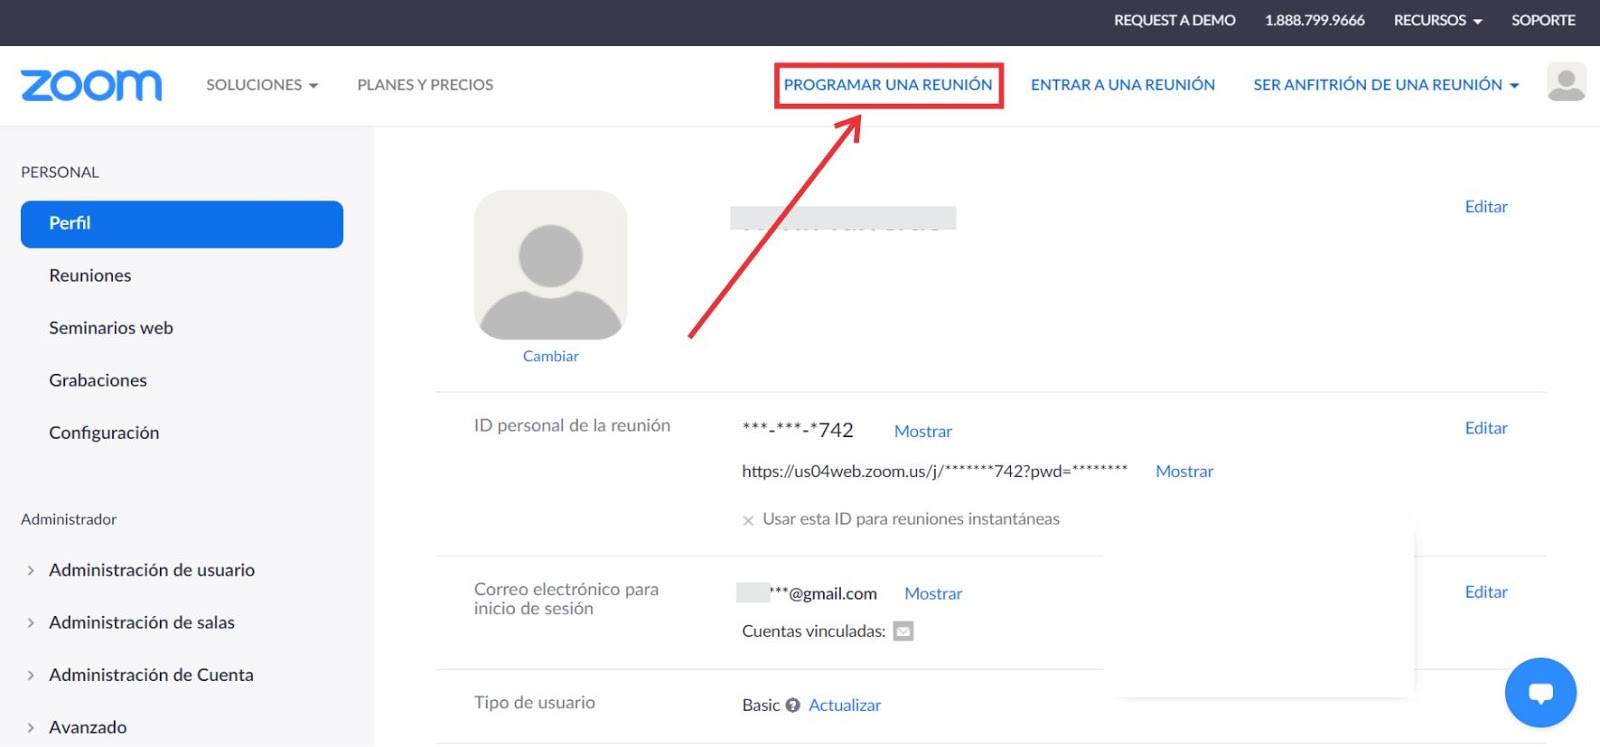Click Mostrar next to gmail address
The image size is (1600, 747).
(933, 594)
